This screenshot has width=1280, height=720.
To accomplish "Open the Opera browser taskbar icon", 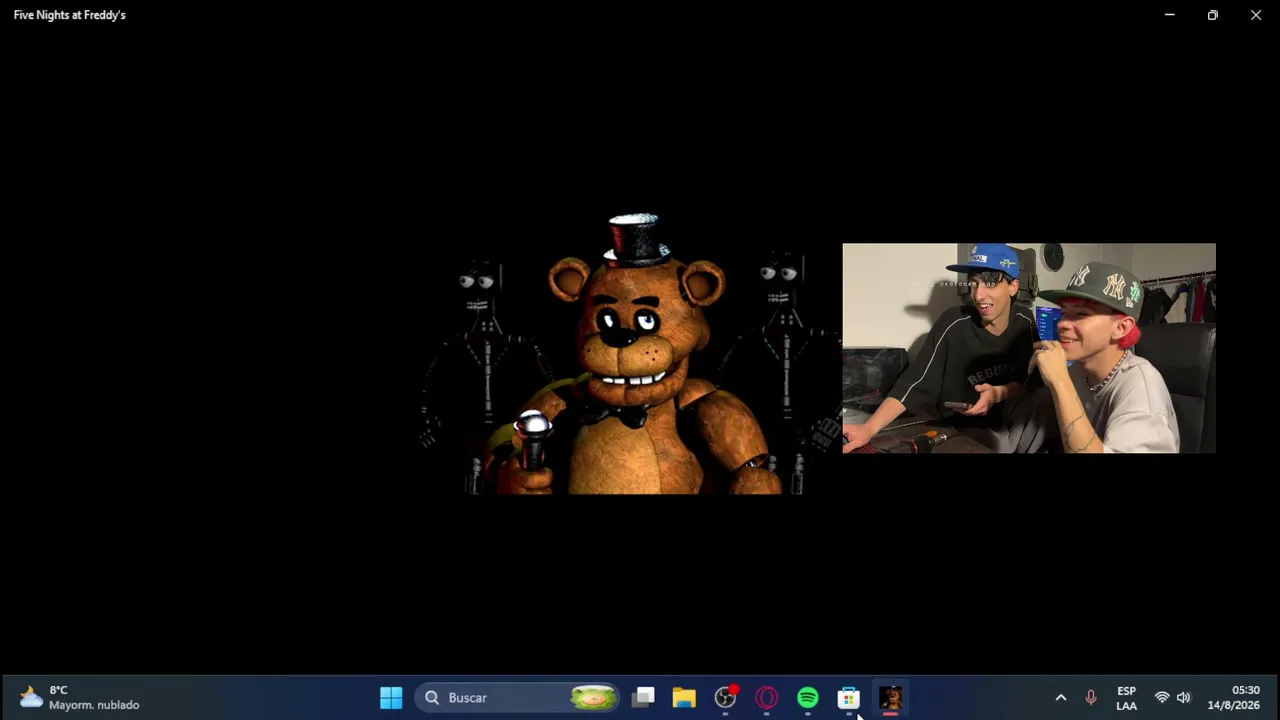I will (767, 697).
